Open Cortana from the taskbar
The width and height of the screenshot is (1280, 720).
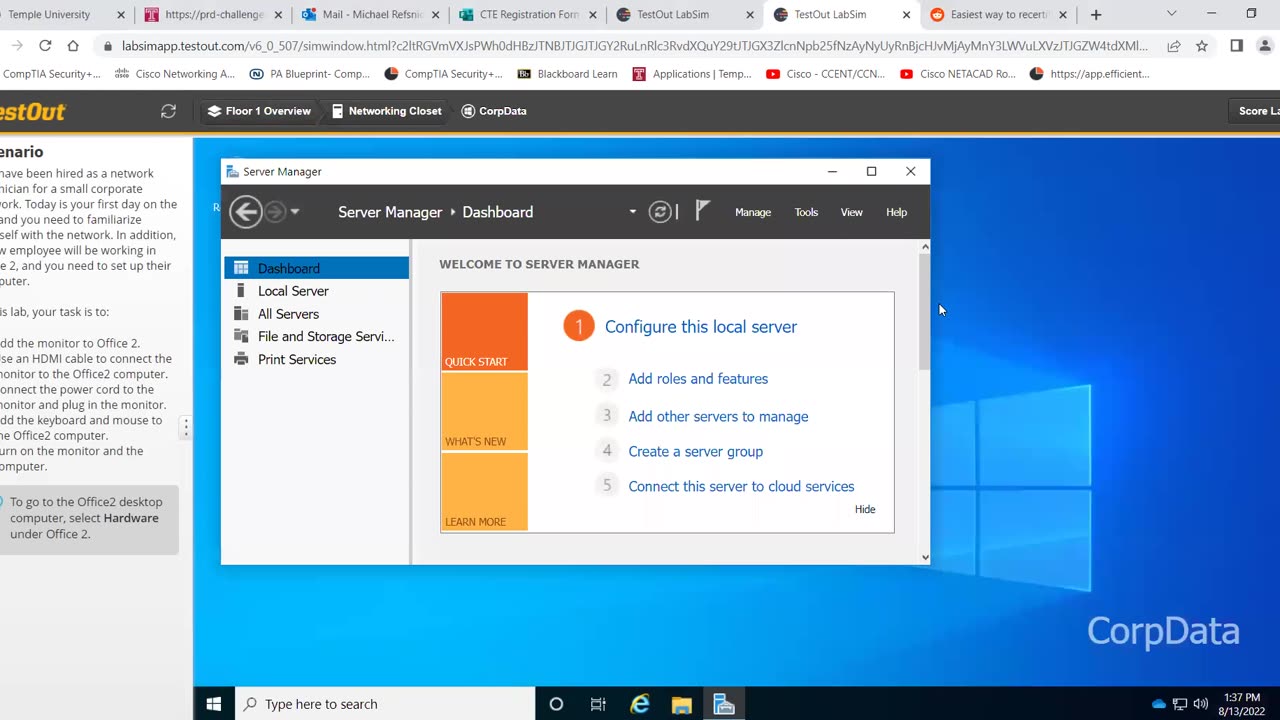click(x=556, y=704)
